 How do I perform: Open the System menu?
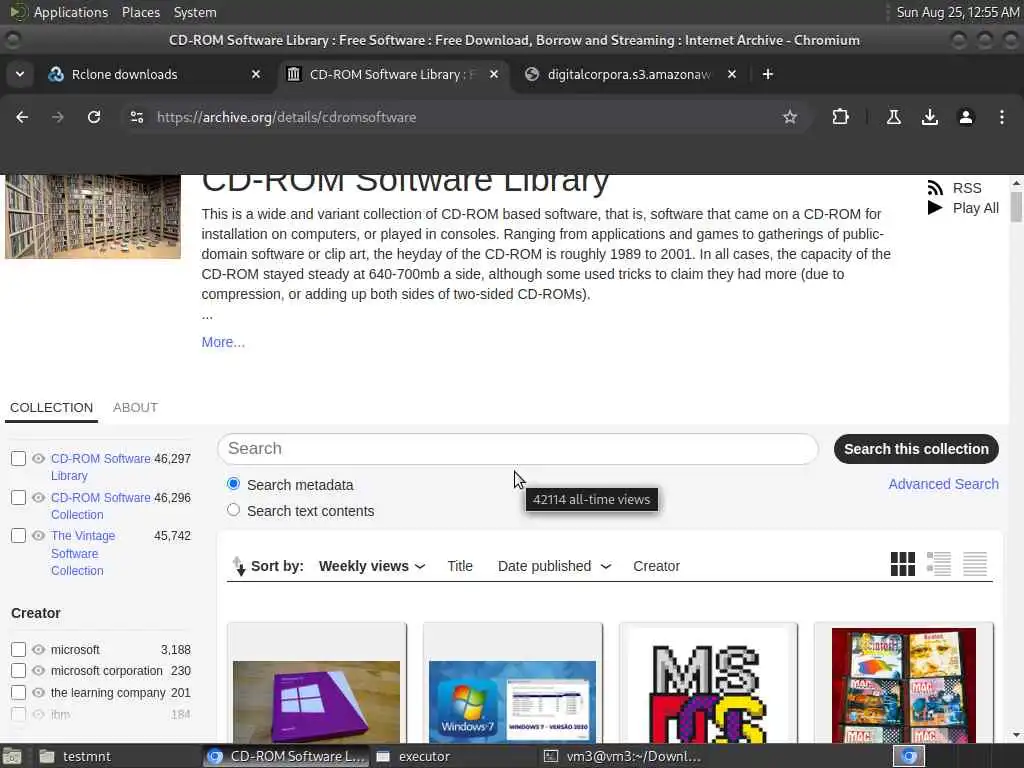tap(195, 12)
